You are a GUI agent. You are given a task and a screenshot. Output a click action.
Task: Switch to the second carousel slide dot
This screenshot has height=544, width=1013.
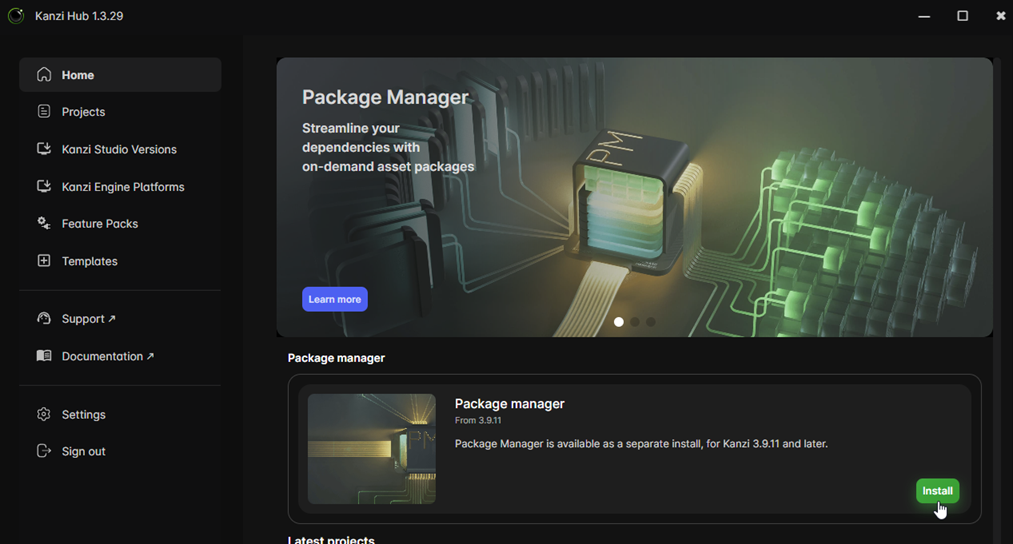[x=634, y=322]
